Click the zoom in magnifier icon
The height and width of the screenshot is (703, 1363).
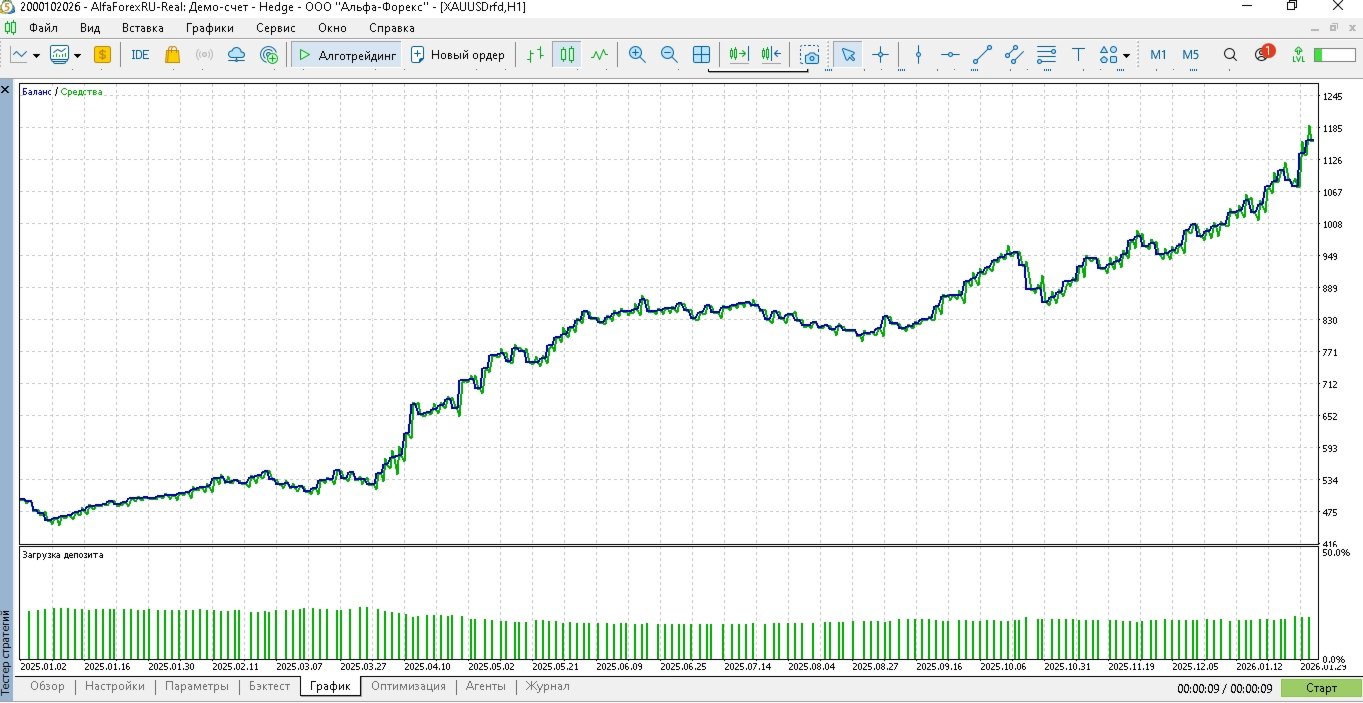pyautogui.click(x=637, y=54)
